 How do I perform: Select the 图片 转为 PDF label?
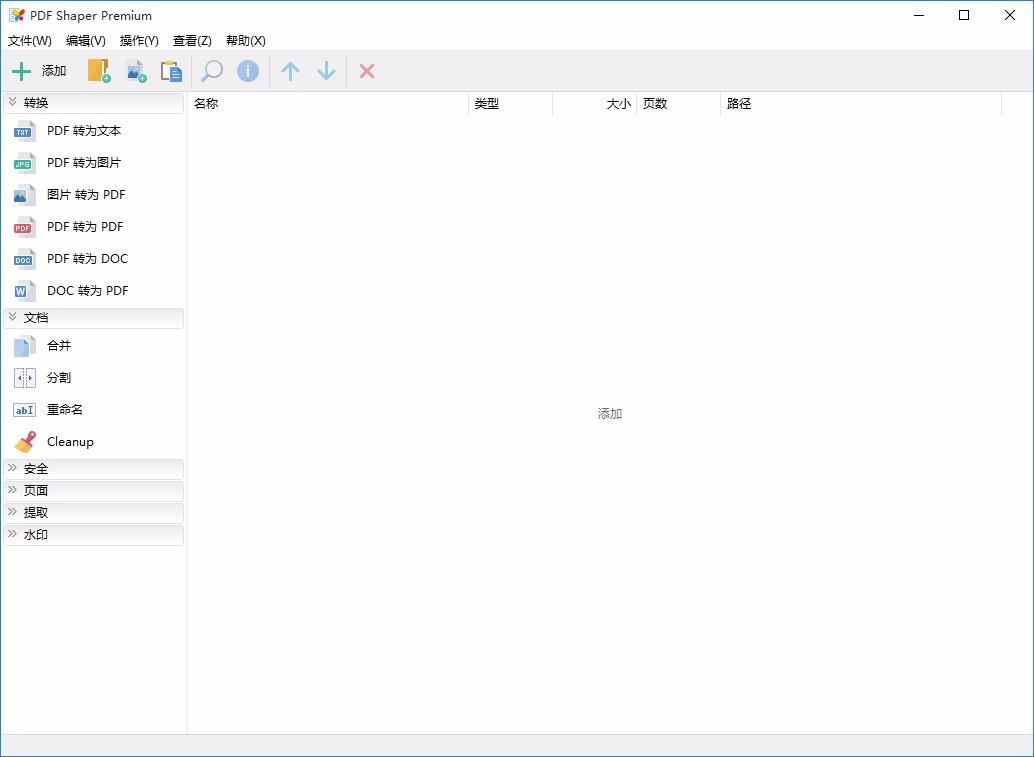point(86,195)
